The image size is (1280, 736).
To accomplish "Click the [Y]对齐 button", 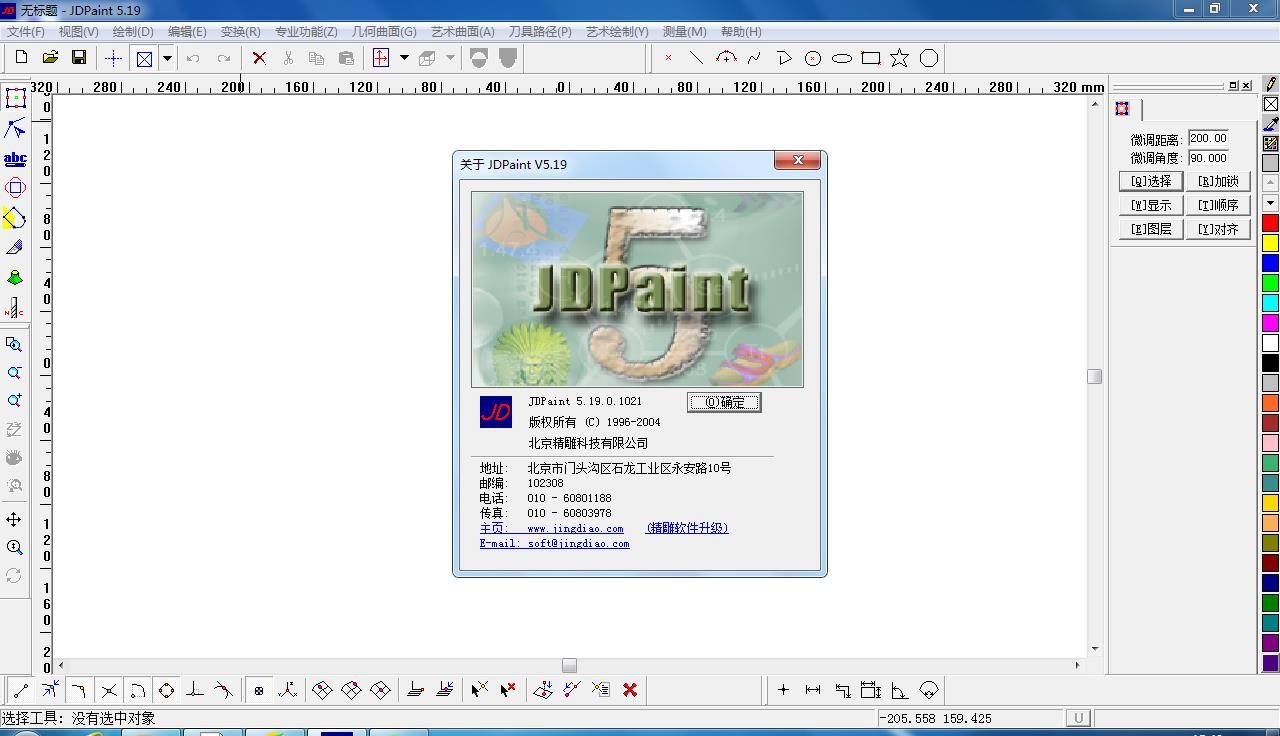I will (x=1218, y=229).
